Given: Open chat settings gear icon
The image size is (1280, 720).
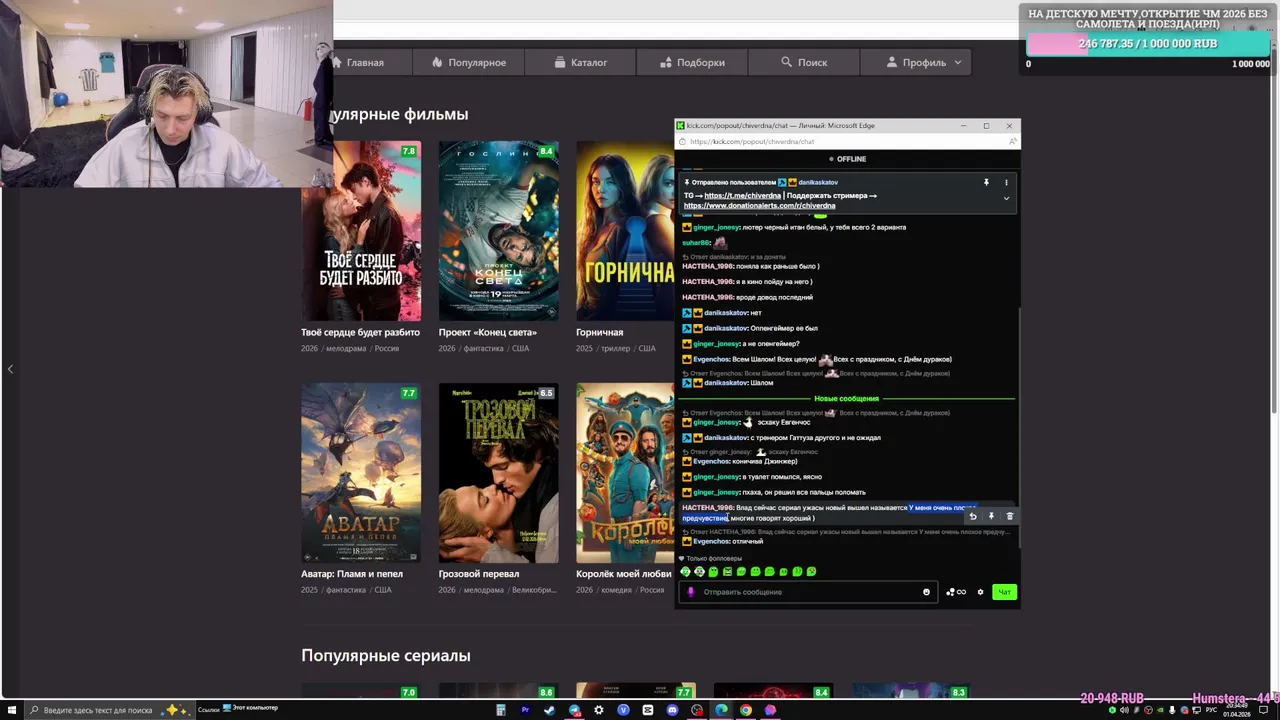Looking at the screenshot, I should (x=980, y=592).
